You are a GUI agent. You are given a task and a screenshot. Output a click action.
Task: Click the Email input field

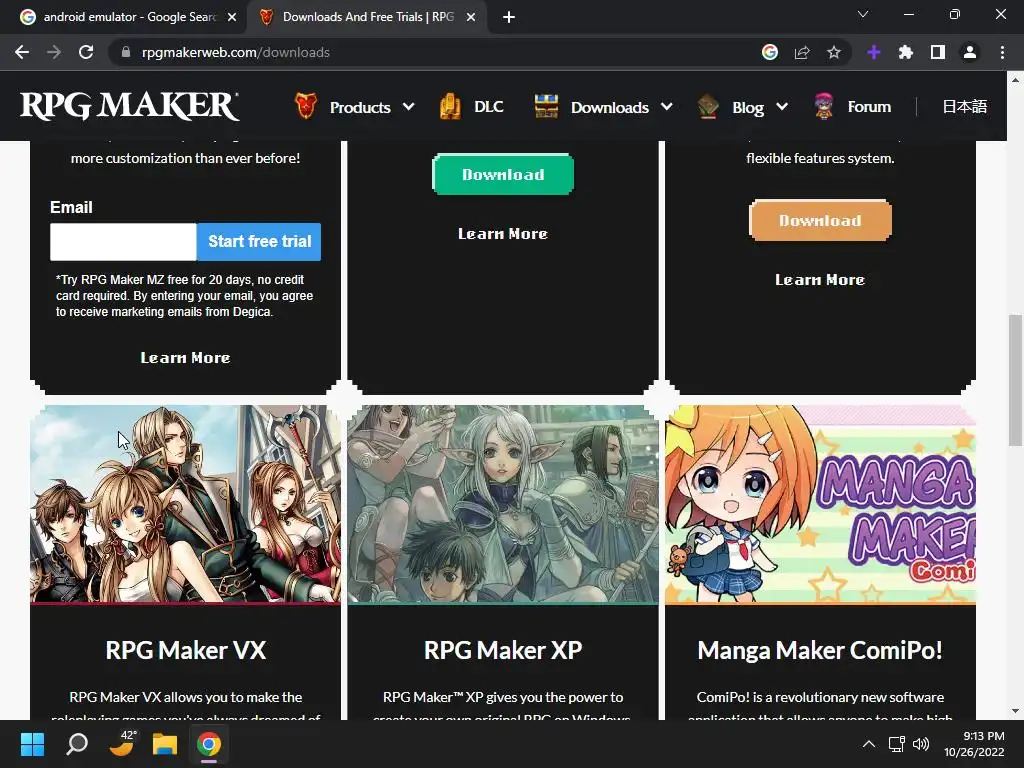click(123, 242)
